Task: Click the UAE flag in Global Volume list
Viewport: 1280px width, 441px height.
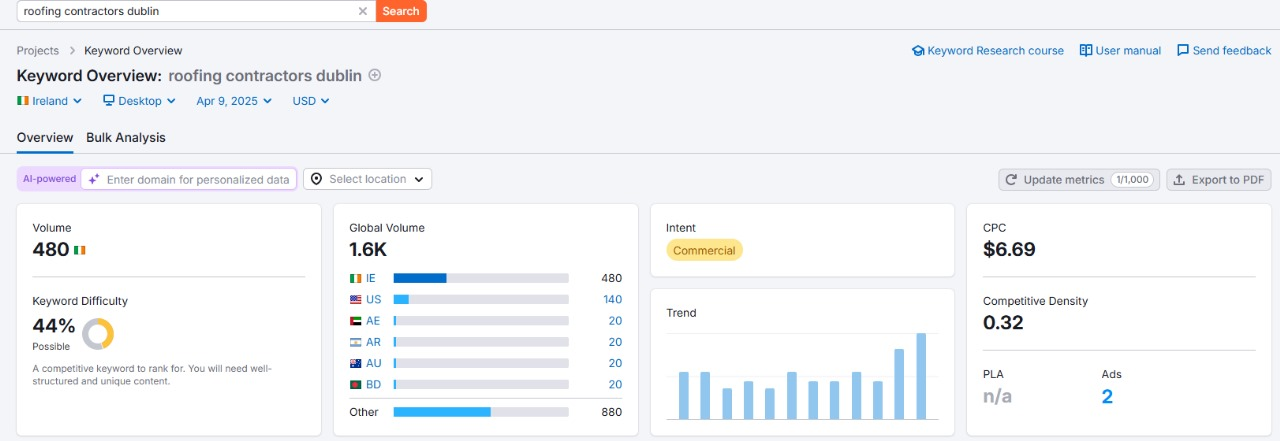Action: click(x=355, y=321)
